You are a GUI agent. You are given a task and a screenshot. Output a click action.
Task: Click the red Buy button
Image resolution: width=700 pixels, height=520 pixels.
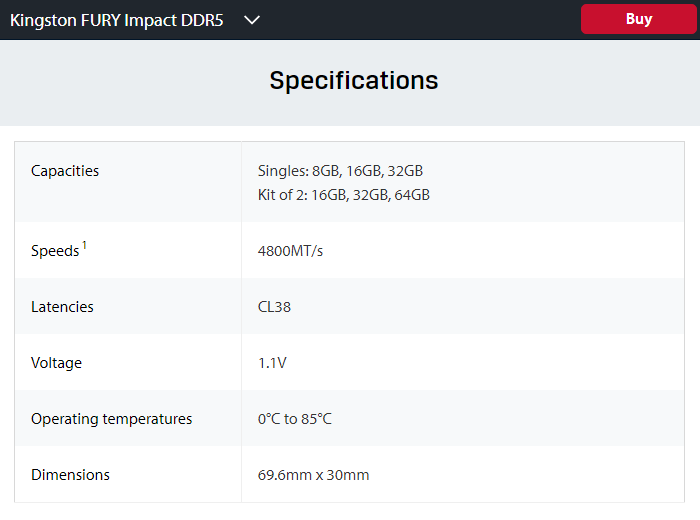pos(638,19)
